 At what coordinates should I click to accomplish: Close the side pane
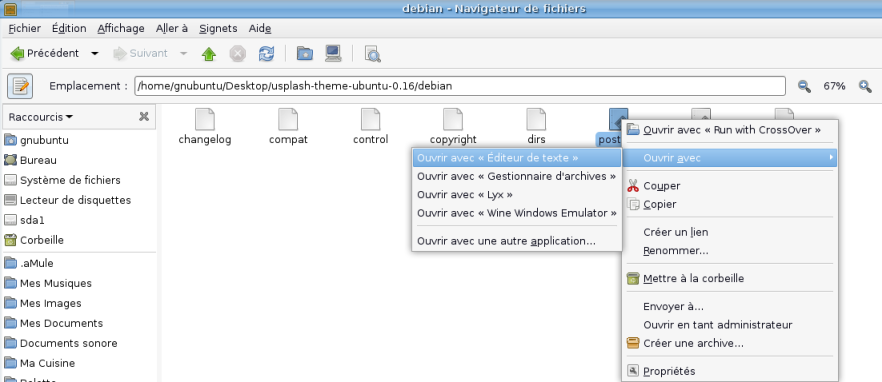[x=144, y=116]
